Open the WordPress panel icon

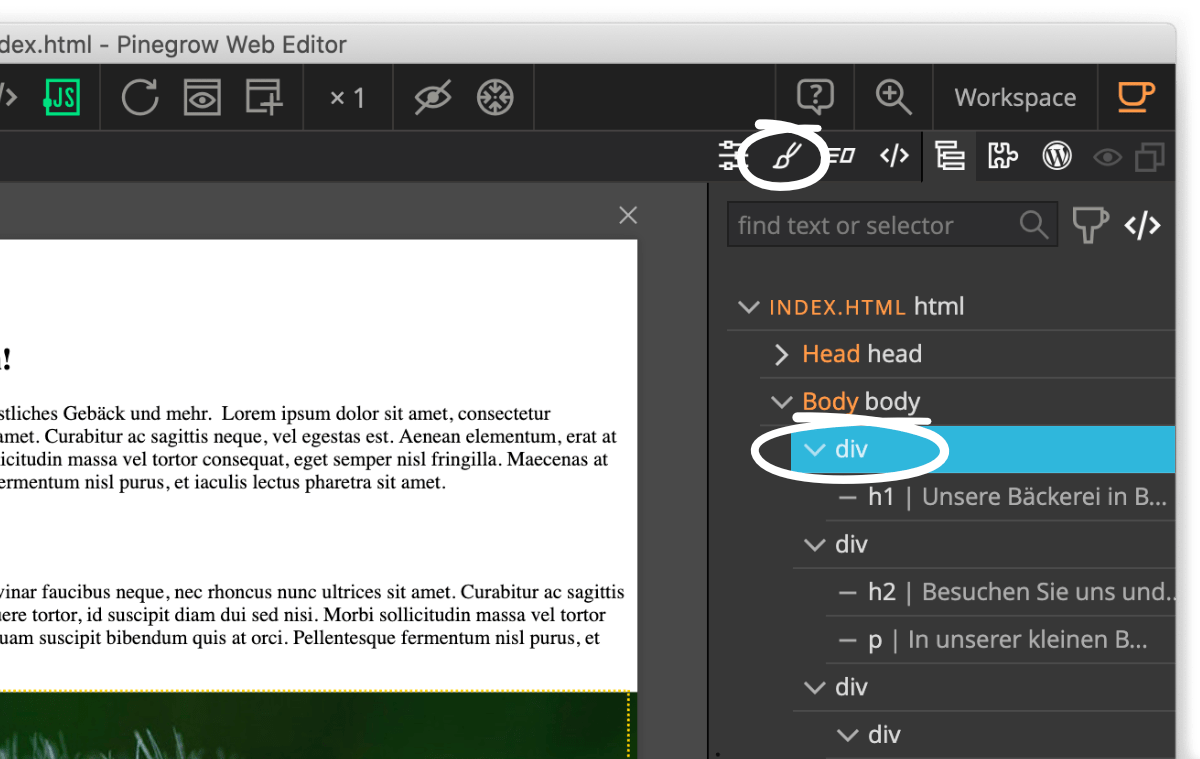1057,156
